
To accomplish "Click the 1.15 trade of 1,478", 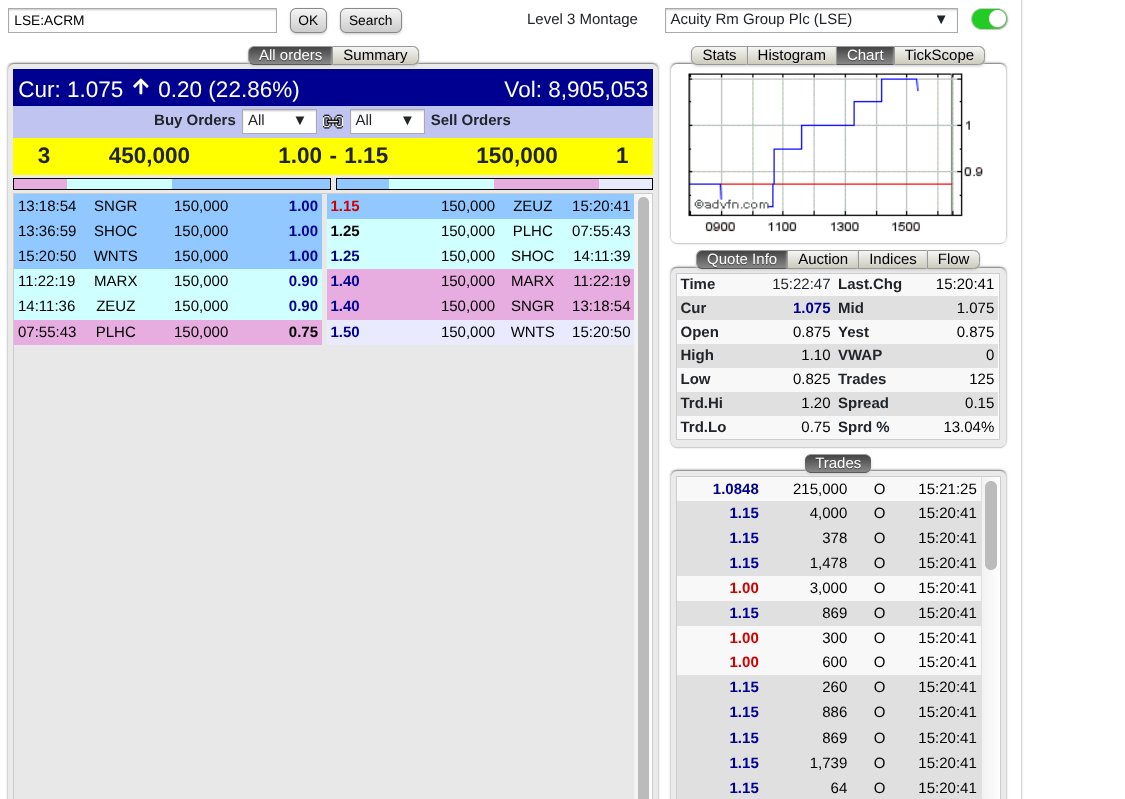I will (829, 564).
